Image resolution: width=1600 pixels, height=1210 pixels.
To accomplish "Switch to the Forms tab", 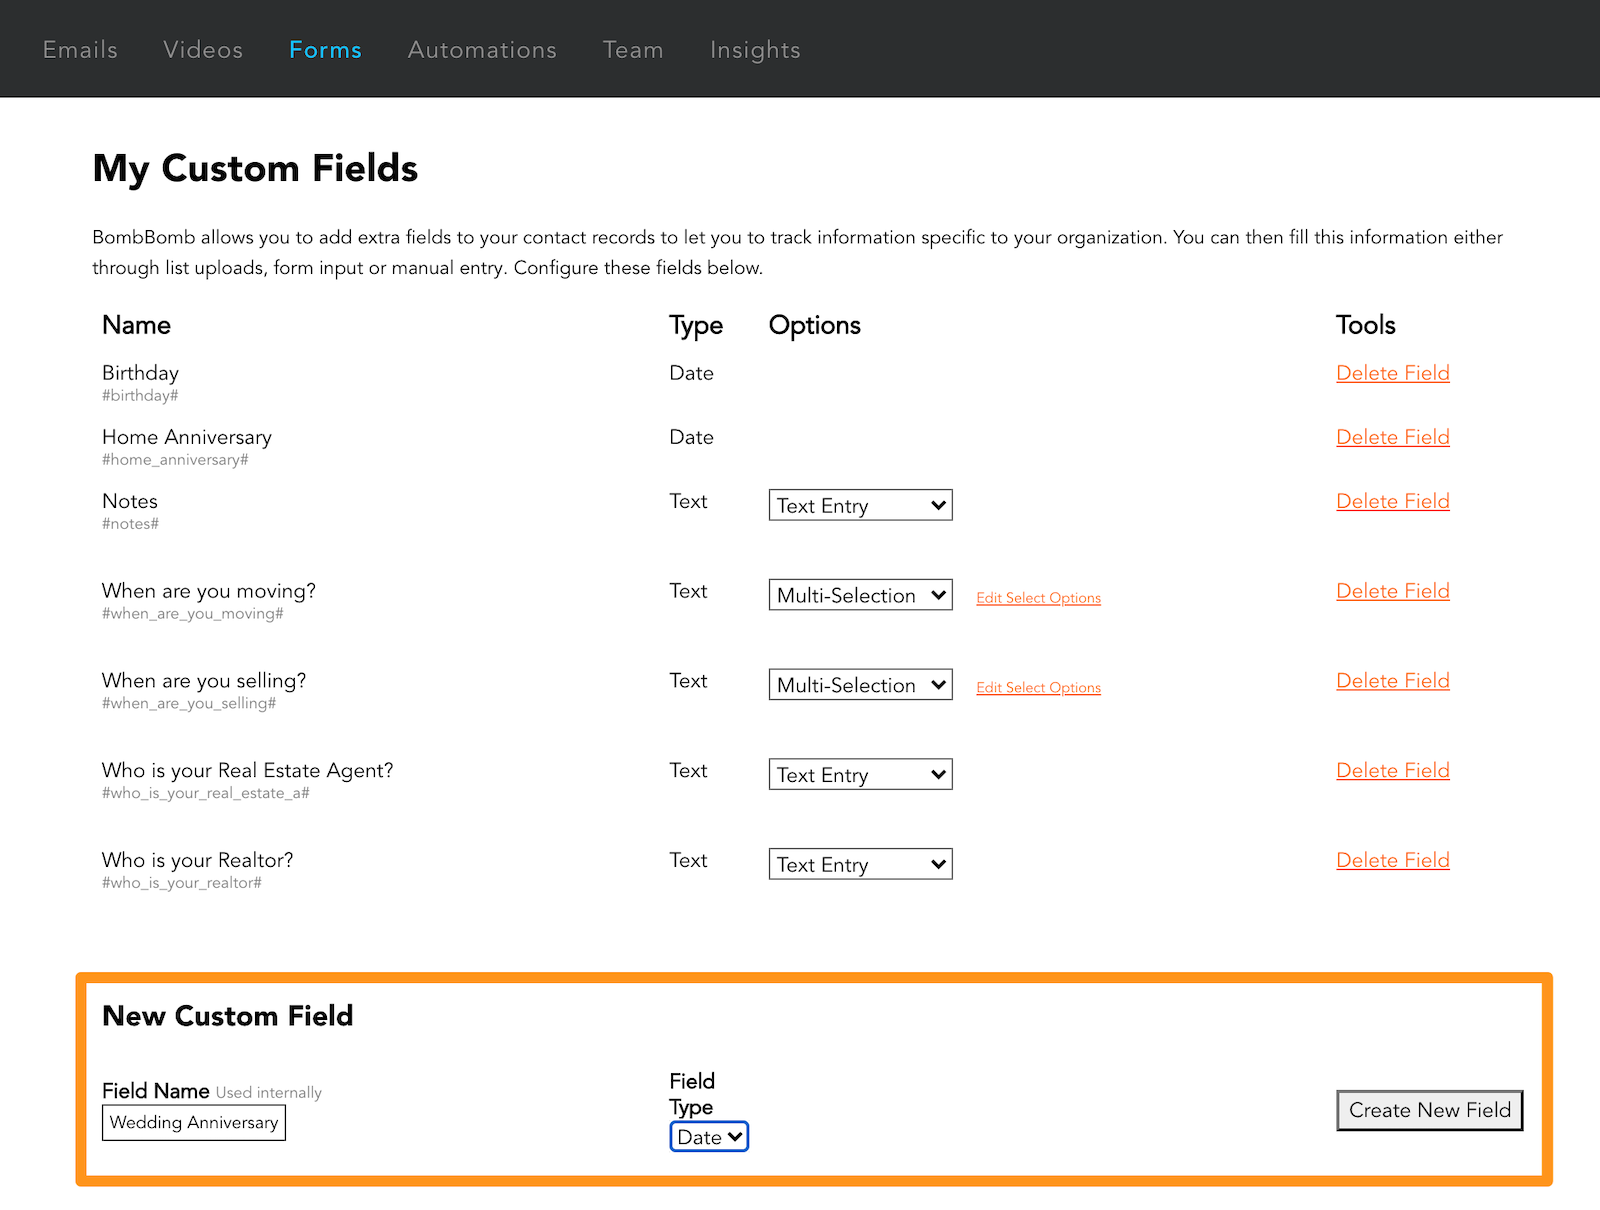I will pos(325,50).
